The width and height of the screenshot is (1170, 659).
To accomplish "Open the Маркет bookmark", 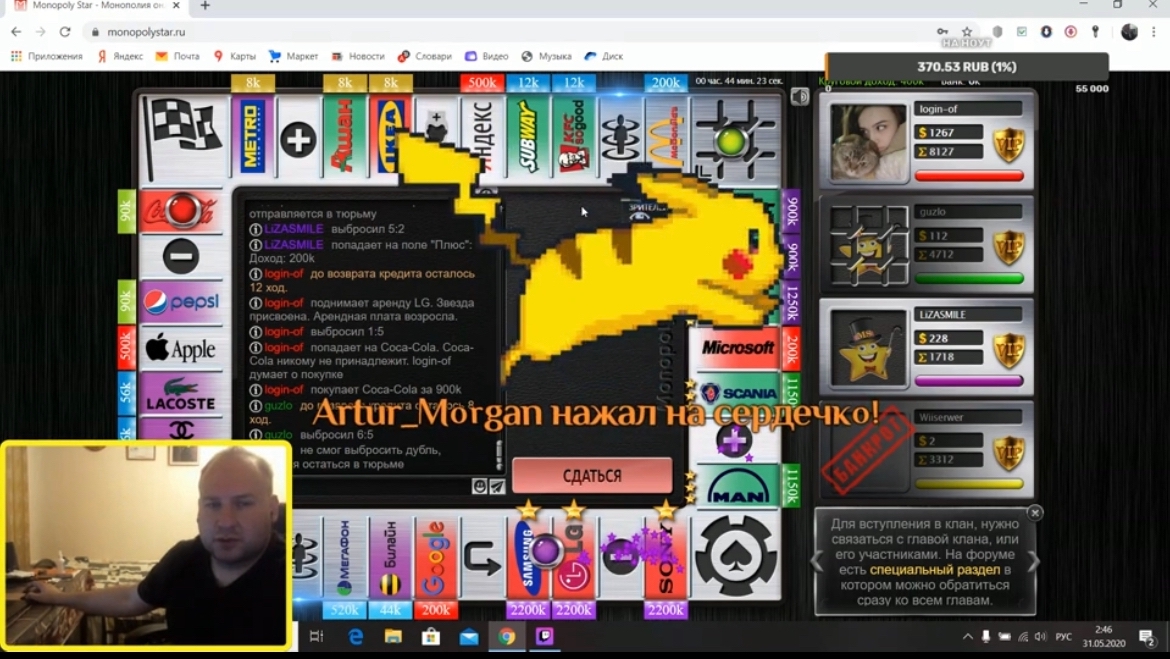I will (x=293, y=56).
